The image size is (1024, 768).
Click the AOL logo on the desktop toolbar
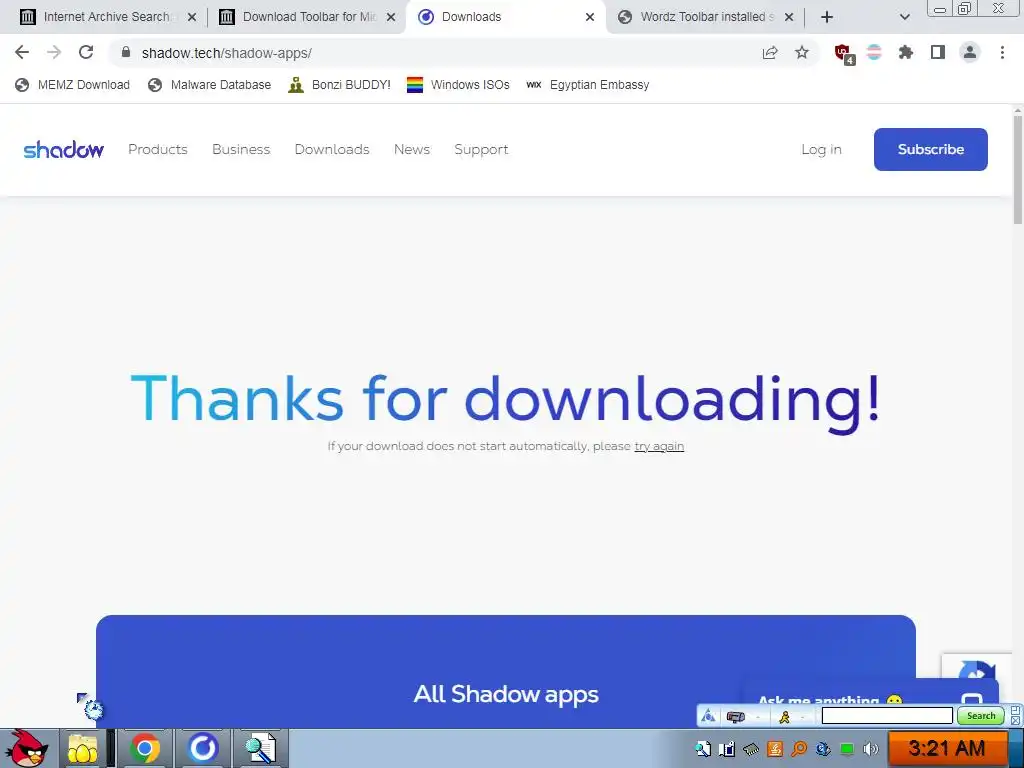point(708,716)
